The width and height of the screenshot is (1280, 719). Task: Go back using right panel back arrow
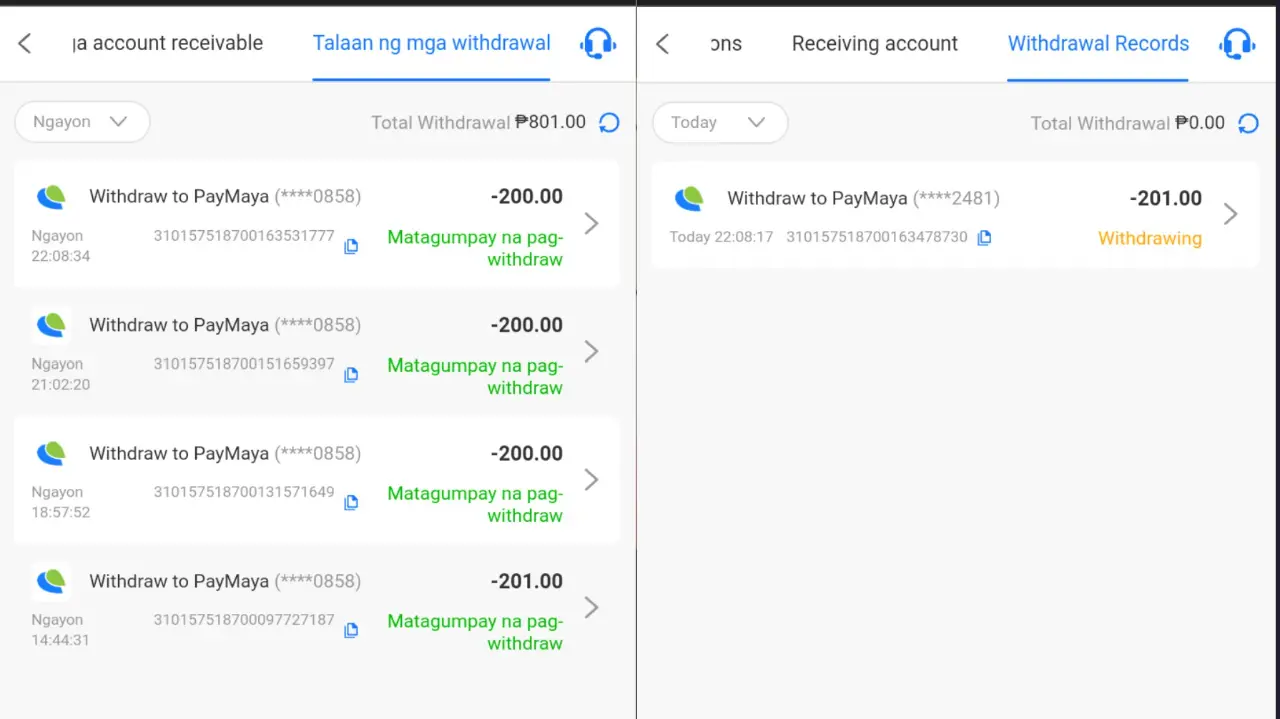click(x=662, y=43)
